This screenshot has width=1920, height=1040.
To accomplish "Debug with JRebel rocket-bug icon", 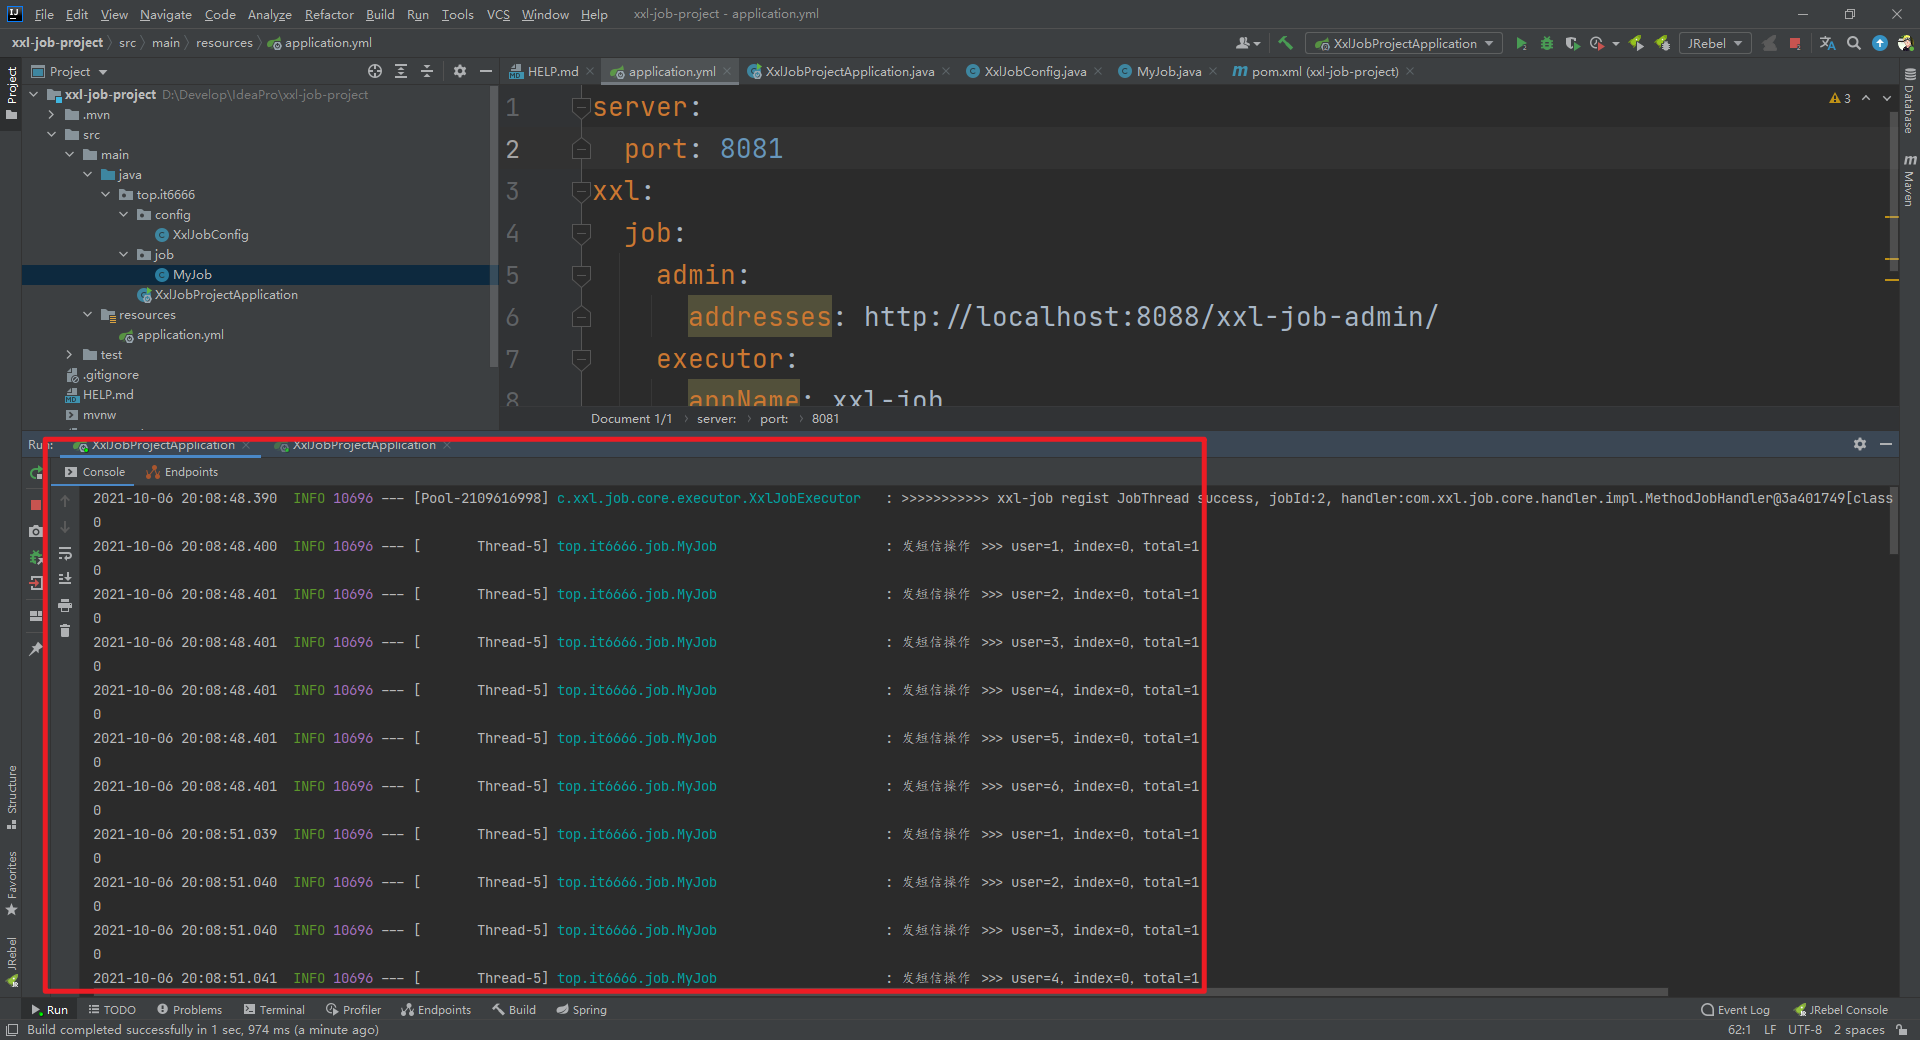I will pos(1663,43).
